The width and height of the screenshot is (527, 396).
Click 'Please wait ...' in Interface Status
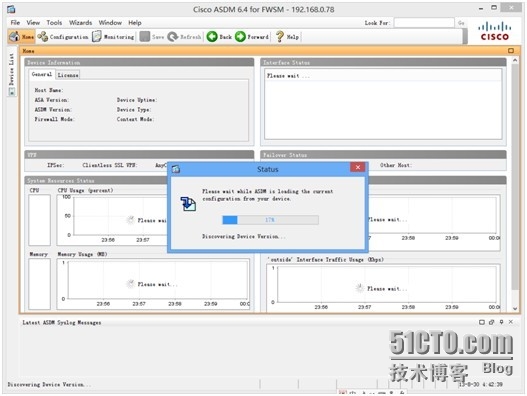[288, 76]
